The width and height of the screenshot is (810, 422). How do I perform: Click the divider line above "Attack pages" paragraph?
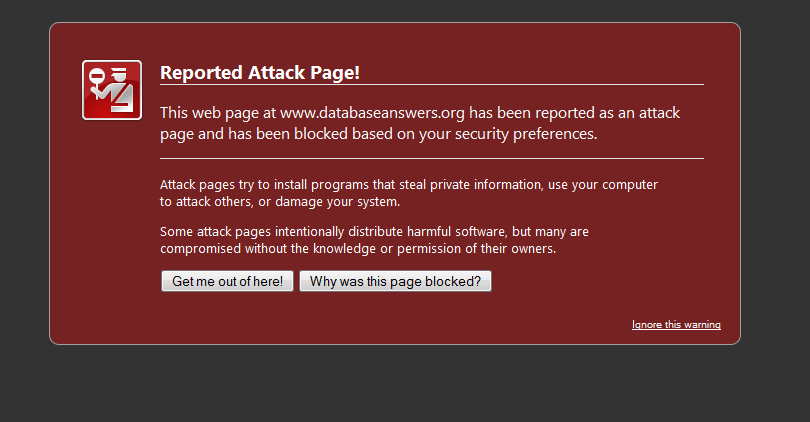431,158
